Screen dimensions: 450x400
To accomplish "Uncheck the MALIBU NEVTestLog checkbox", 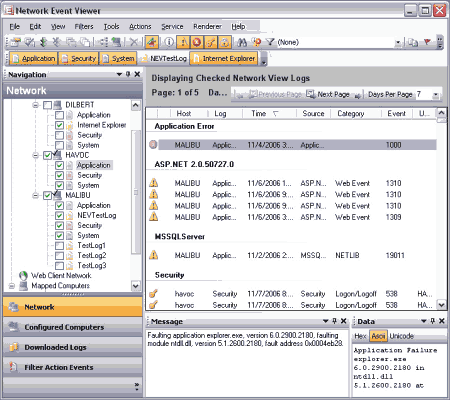I will [x=60, y=216].
